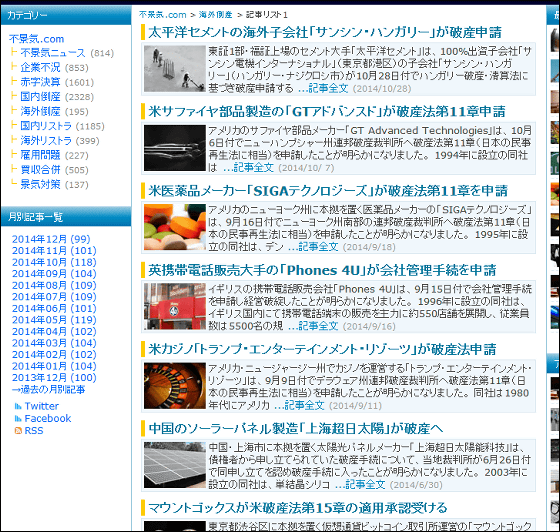
Task: Select 赤字決算 category (1601)
Action: (x=40, y=82)
